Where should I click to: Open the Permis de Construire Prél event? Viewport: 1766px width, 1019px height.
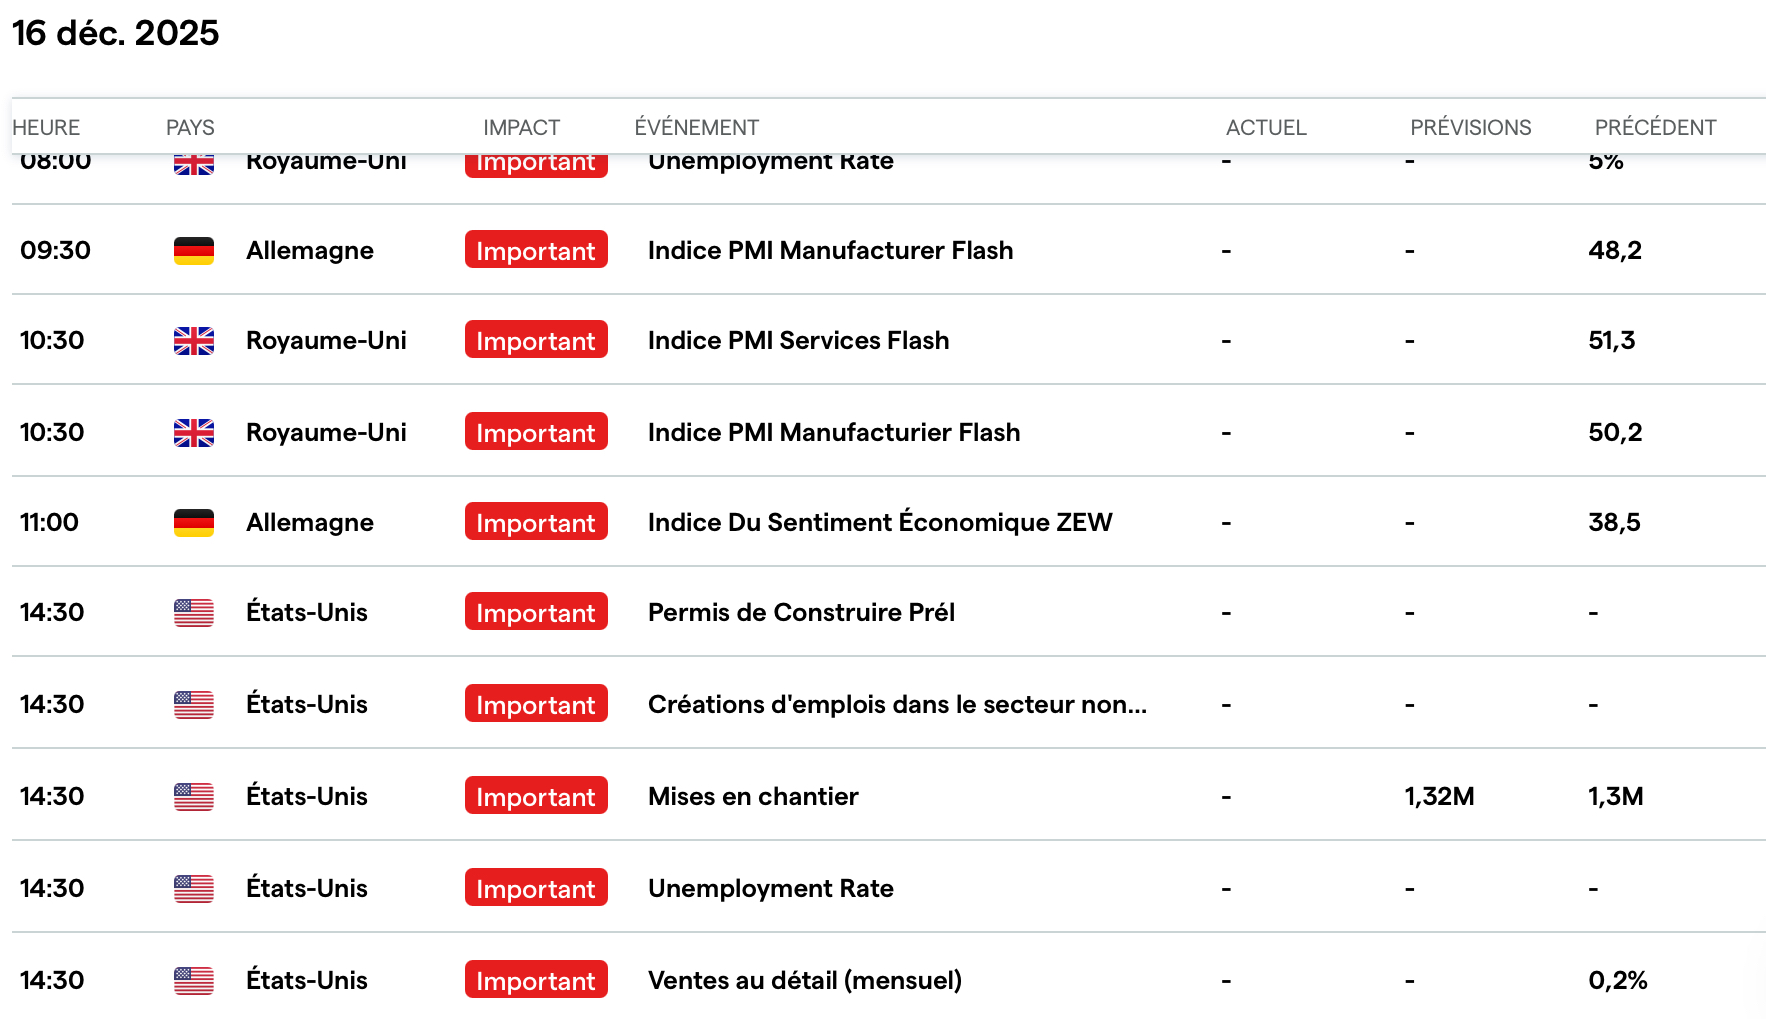click(x=801, y=612)
